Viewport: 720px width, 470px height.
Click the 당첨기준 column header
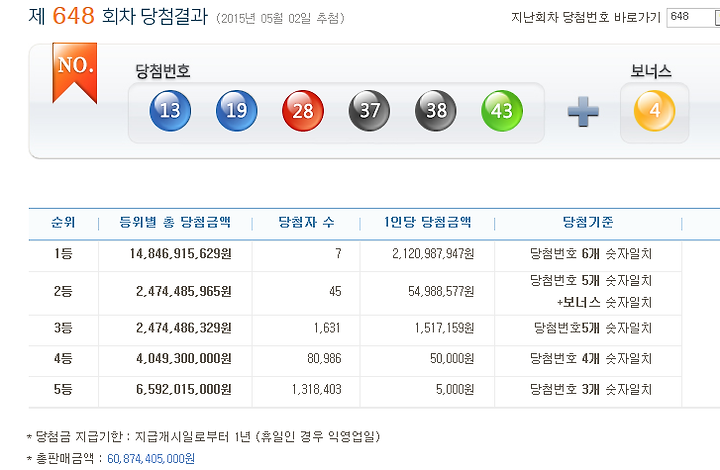pos(588,223)
